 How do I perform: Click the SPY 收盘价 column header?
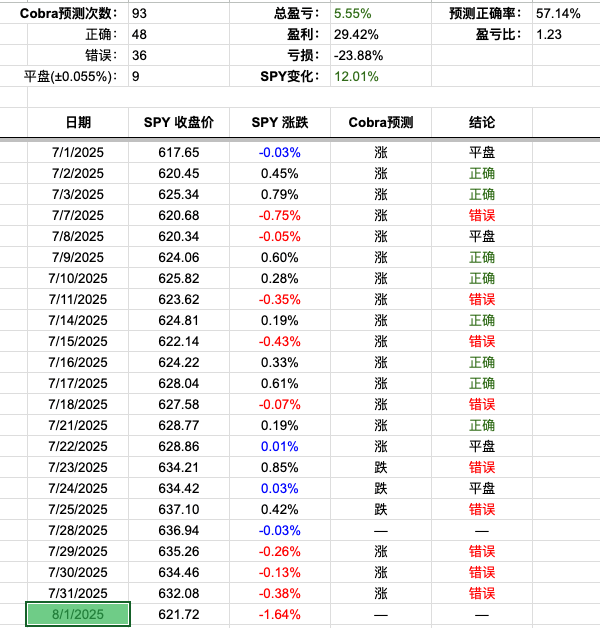(179, 122)
